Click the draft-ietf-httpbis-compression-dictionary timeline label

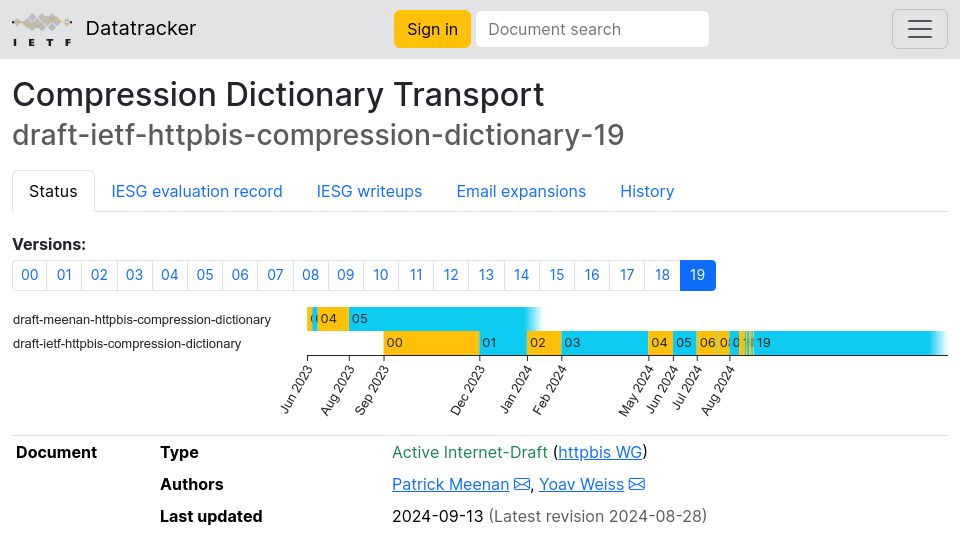point(127,343)
